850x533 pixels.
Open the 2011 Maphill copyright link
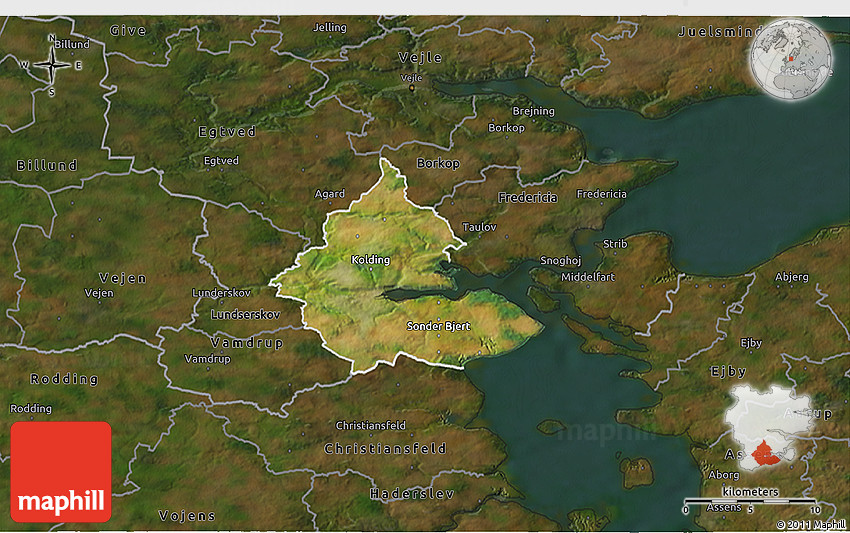(x=810, y=524)
